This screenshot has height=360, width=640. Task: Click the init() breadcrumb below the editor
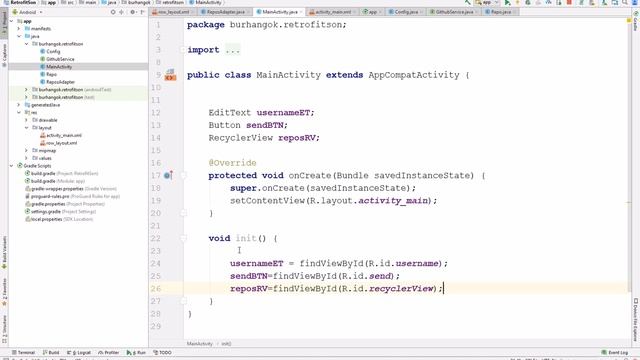[226, 344]
